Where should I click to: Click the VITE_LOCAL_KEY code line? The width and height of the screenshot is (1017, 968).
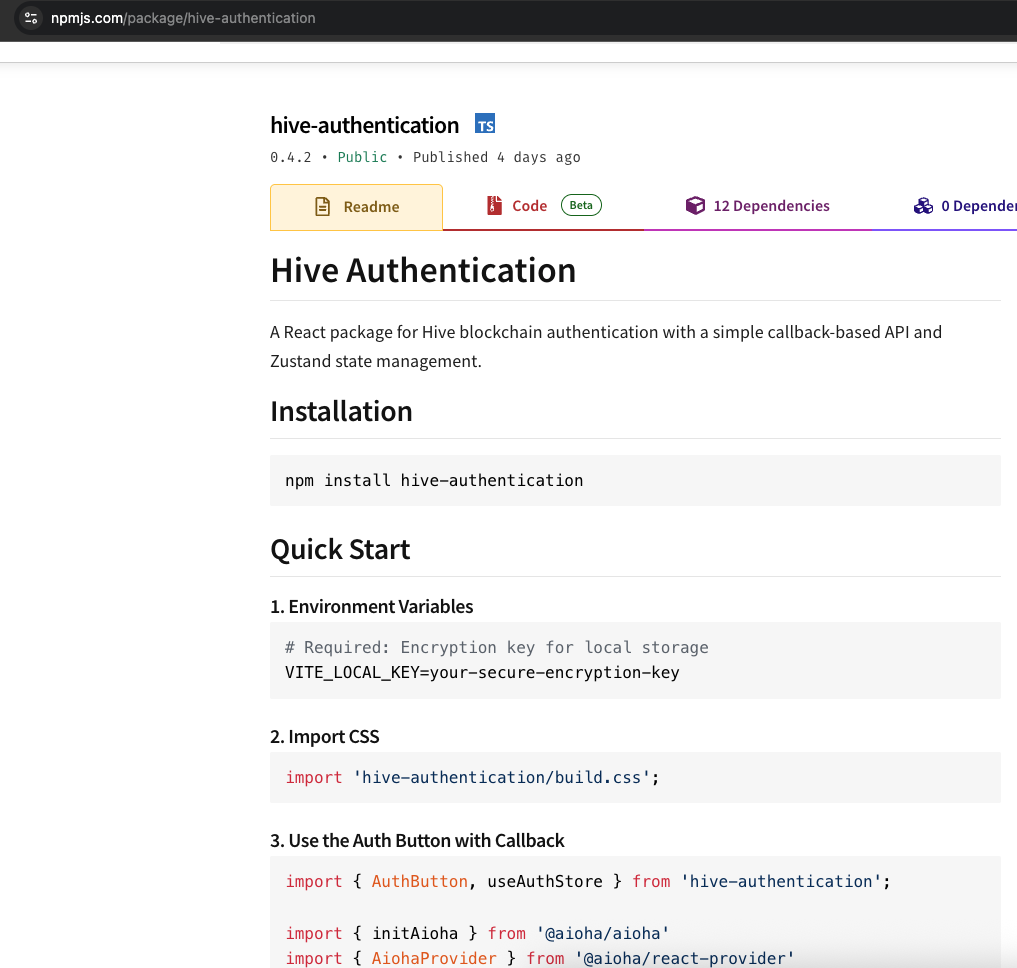point(482,672)
